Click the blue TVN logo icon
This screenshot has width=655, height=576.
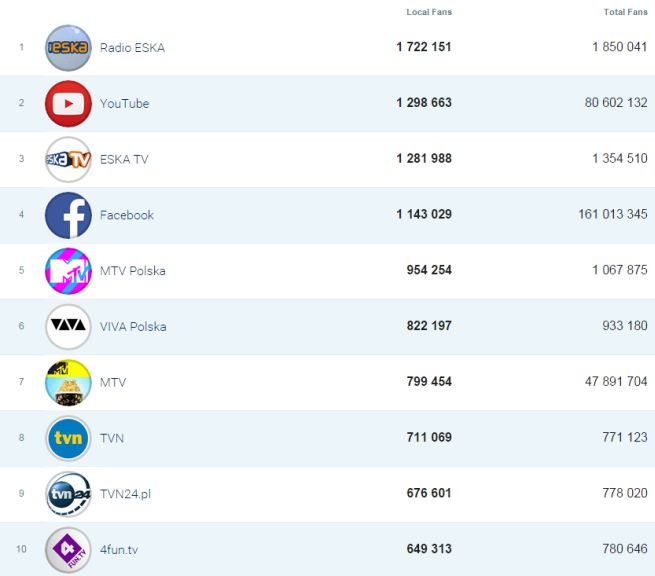tap(68, 438)
